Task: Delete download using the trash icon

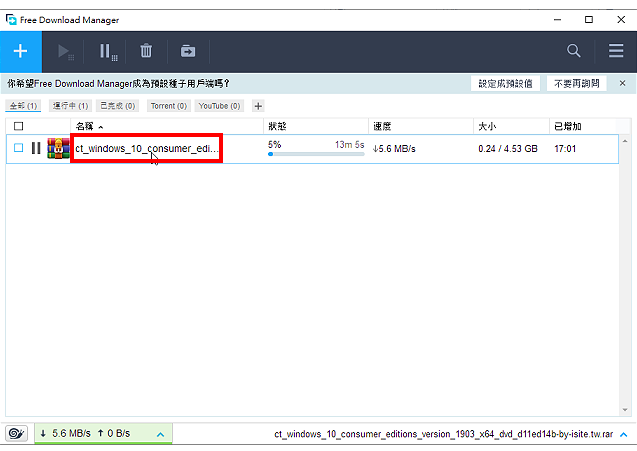Action: 146,51
